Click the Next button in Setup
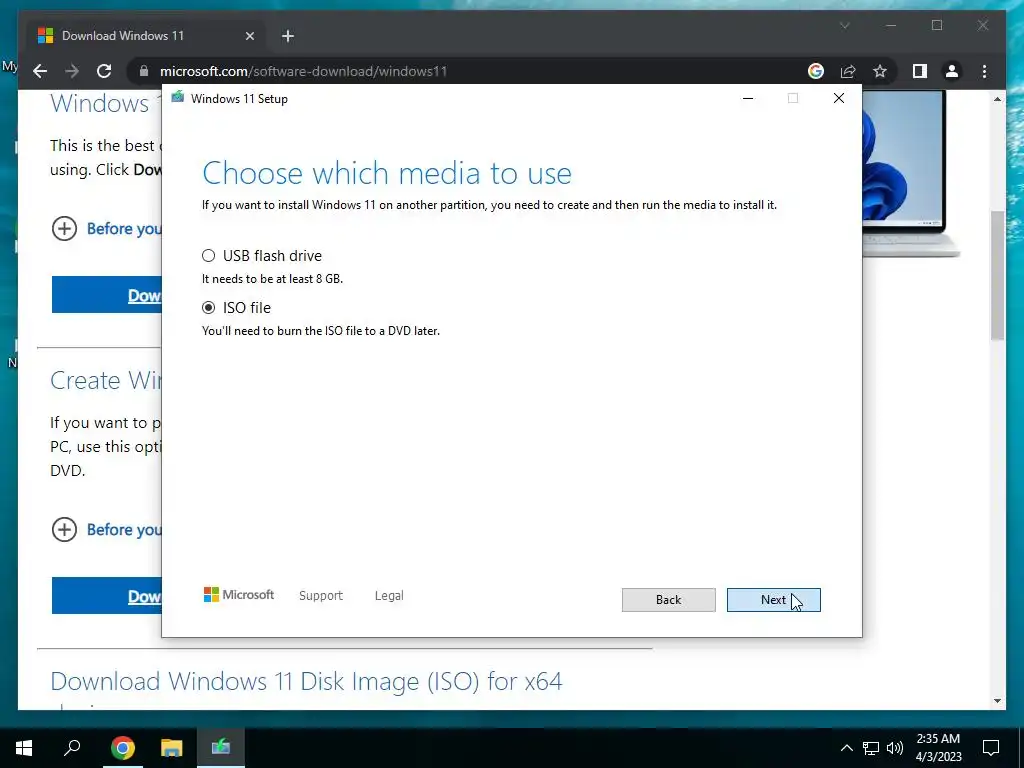This screenshot has height=768, width=1024. tap(773, 600)
